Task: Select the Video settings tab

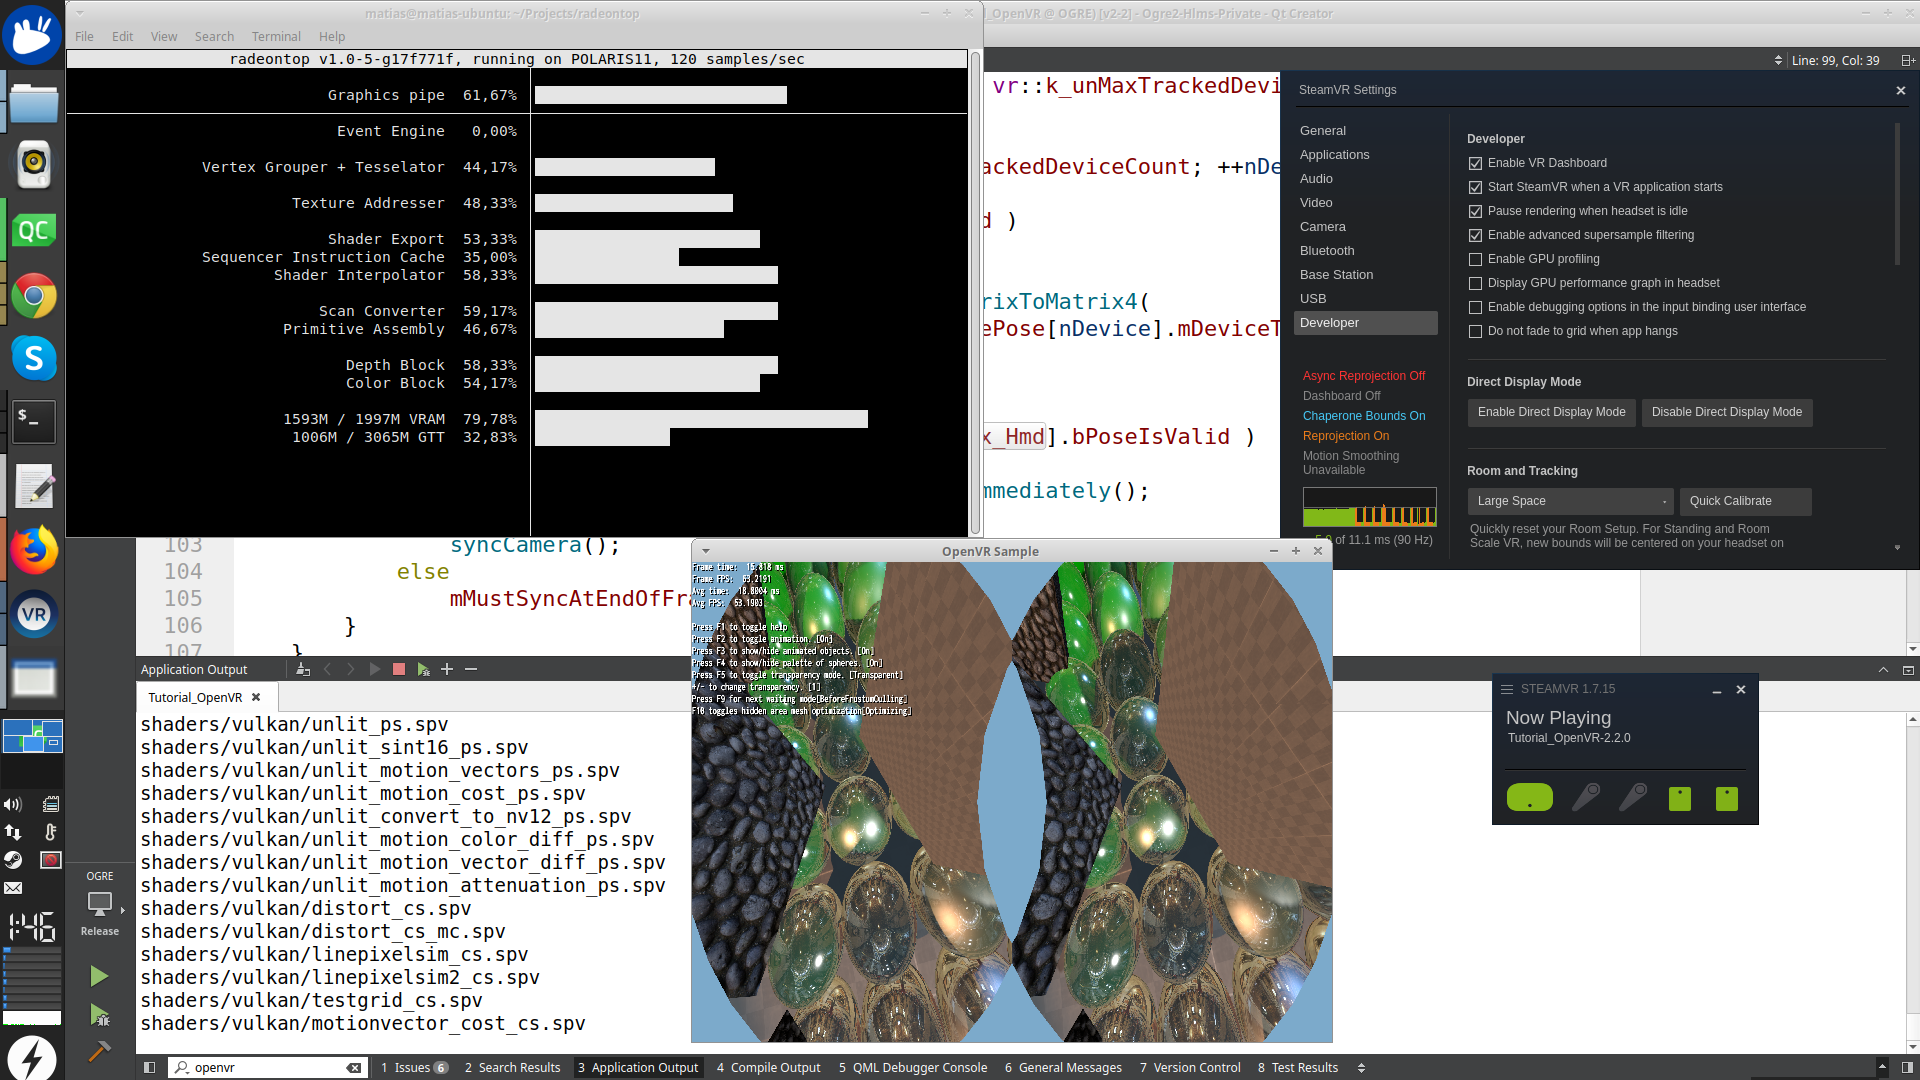Action: (x=1316, y=203)
